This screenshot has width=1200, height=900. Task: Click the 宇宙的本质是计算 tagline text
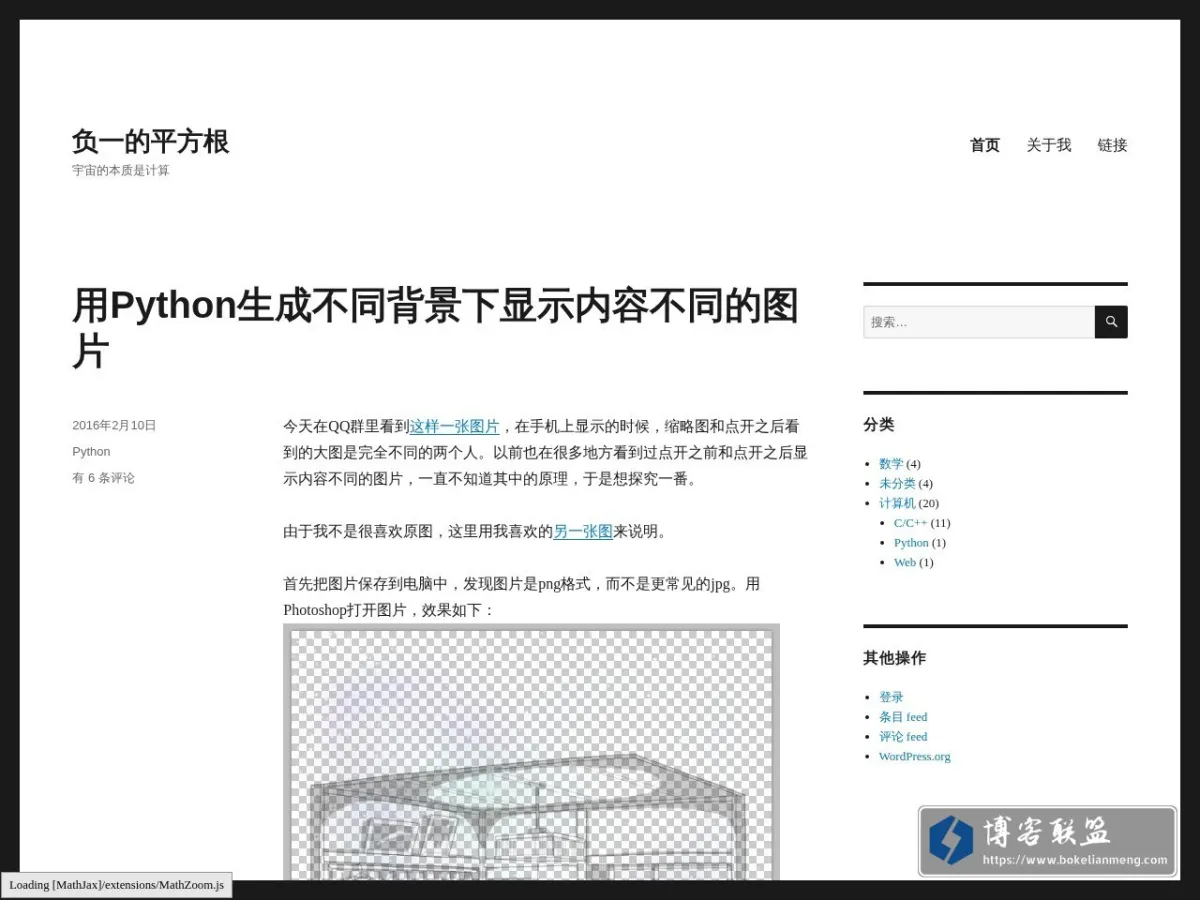(121, 171)
